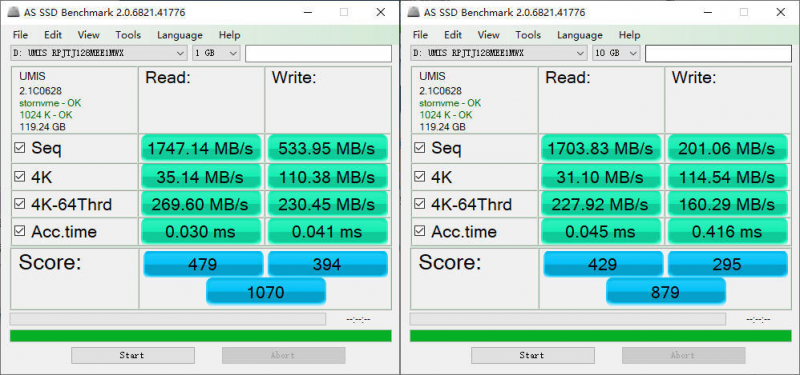The image size is (800, 375).
Task: Open Help menu in right window
Action: (629, 35)
